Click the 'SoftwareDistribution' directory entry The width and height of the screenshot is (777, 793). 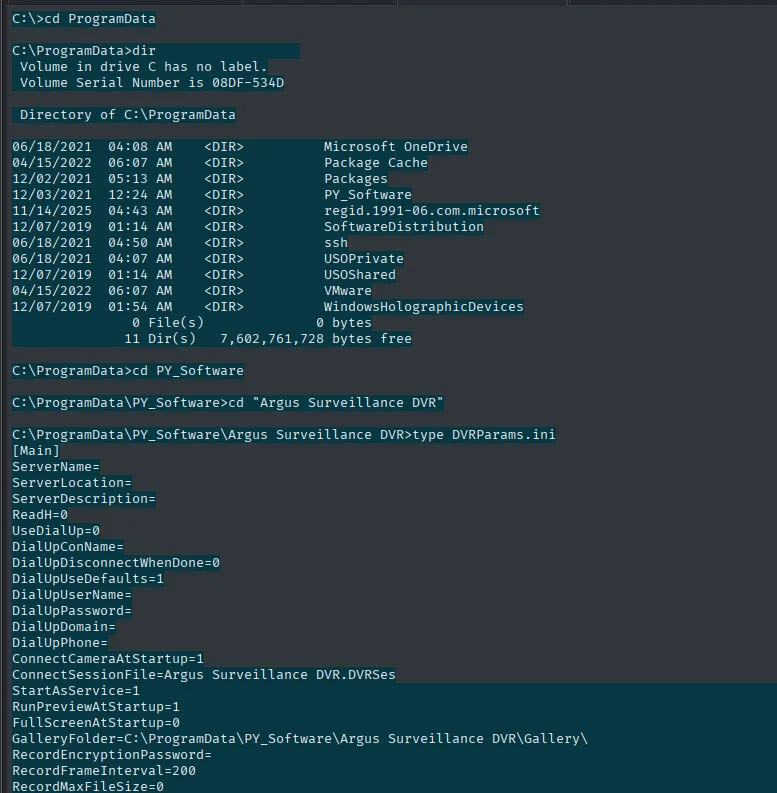pyautogui.click(x=404, y=227)
